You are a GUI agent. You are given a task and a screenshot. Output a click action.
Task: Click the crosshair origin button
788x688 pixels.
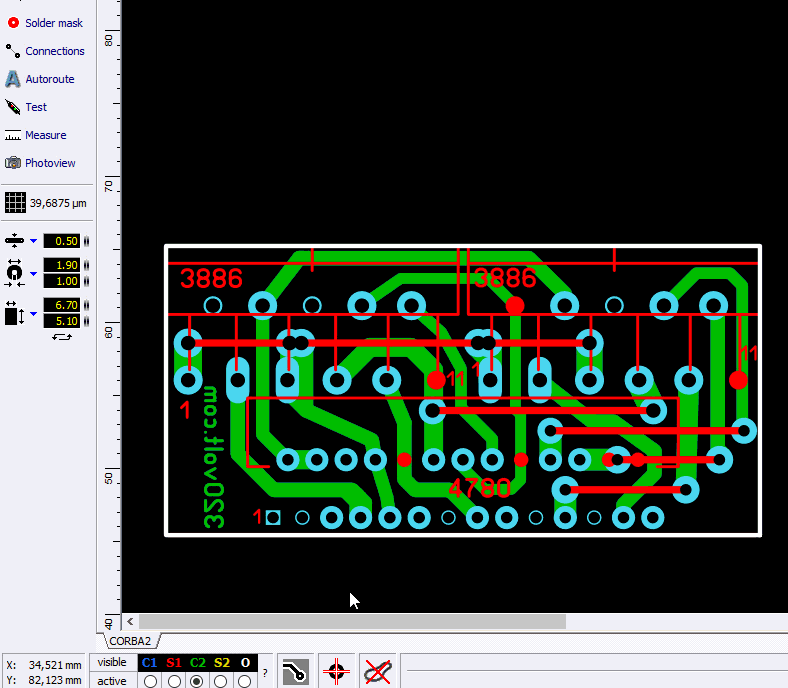pyautogui.click(x=336, y=671)
